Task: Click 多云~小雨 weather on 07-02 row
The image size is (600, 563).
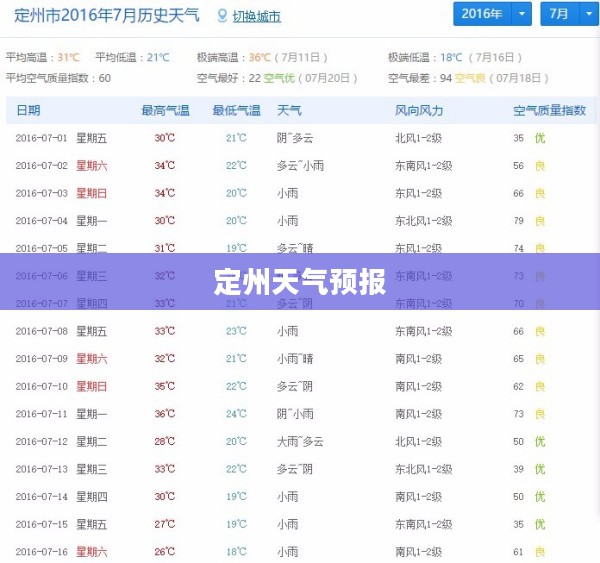Action: pos(300,165)
